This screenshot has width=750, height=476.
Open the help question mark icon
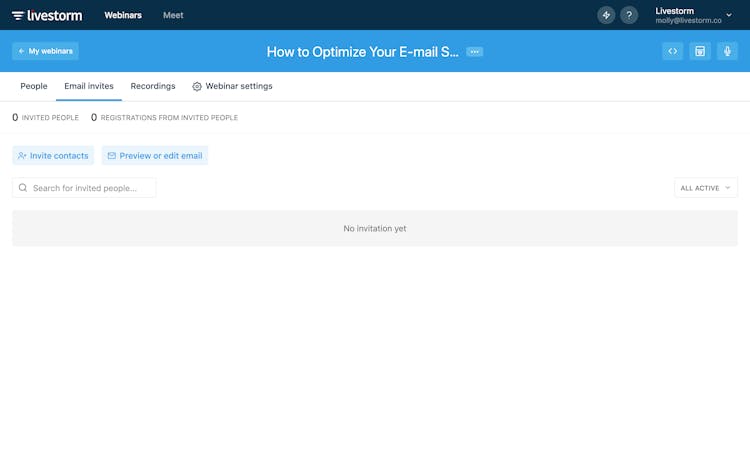629,15
